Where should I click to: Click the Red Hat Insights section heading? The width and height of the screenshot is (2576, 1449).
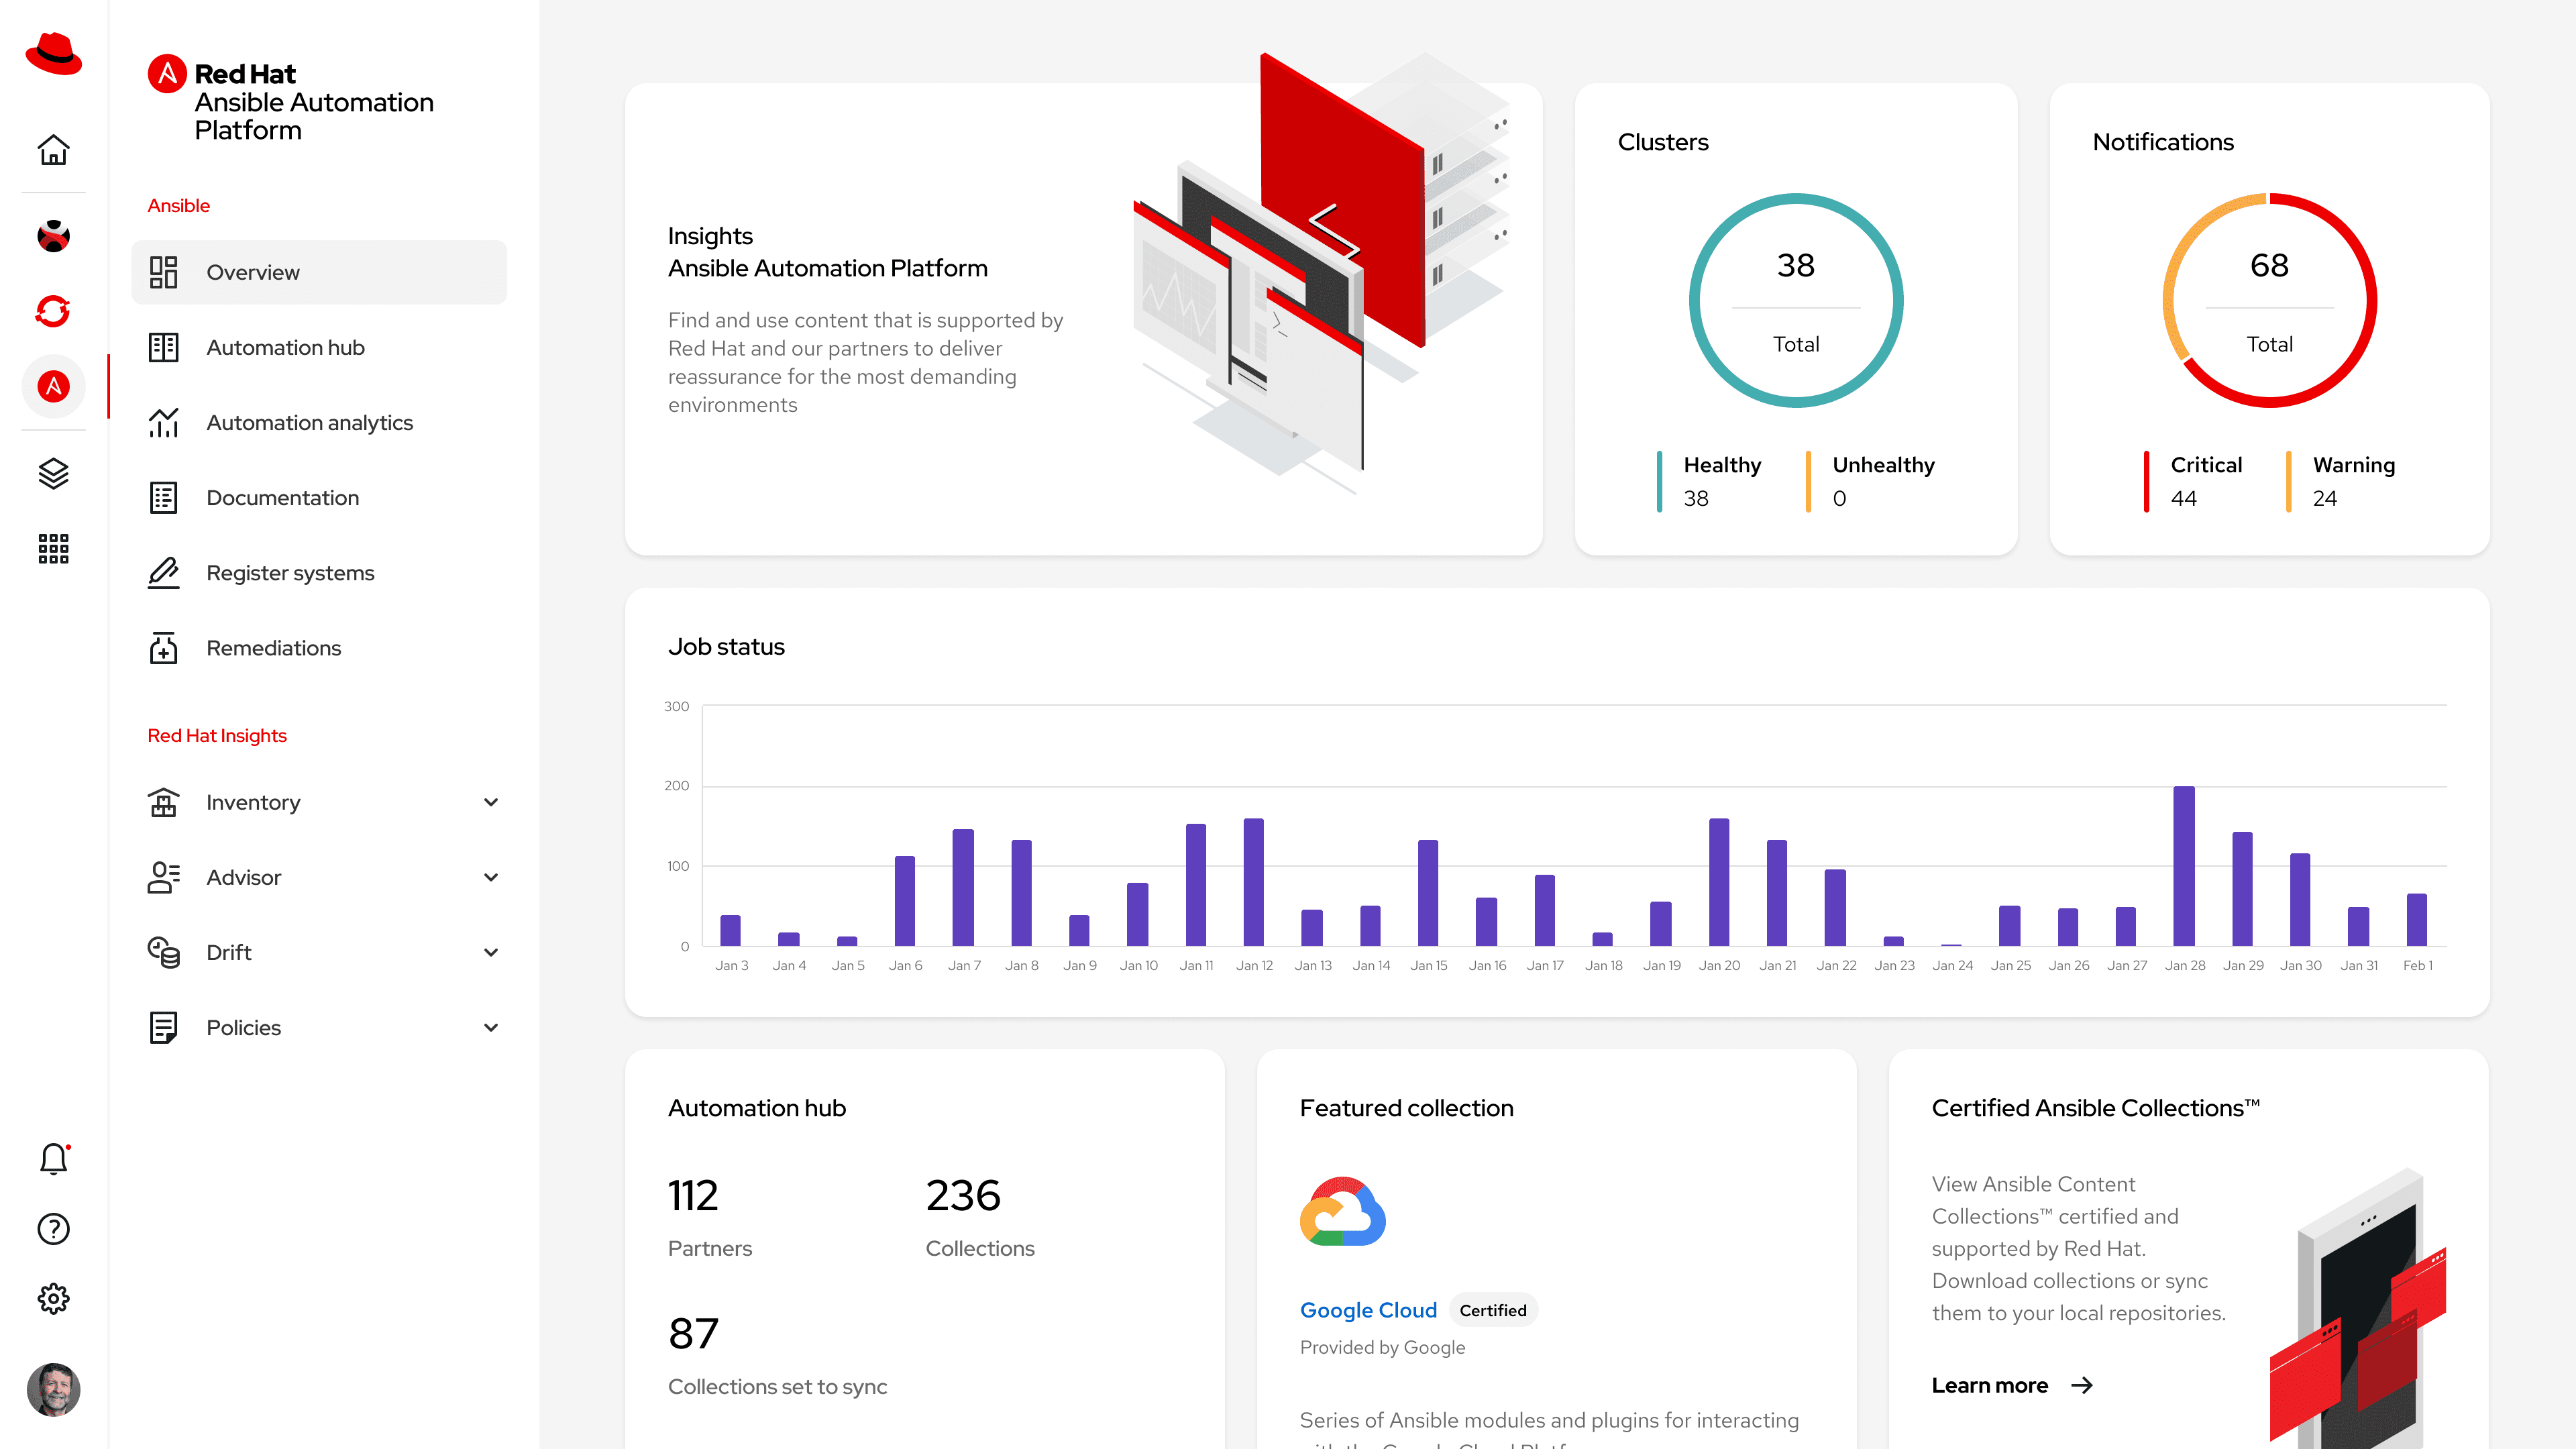pos(217,735)
